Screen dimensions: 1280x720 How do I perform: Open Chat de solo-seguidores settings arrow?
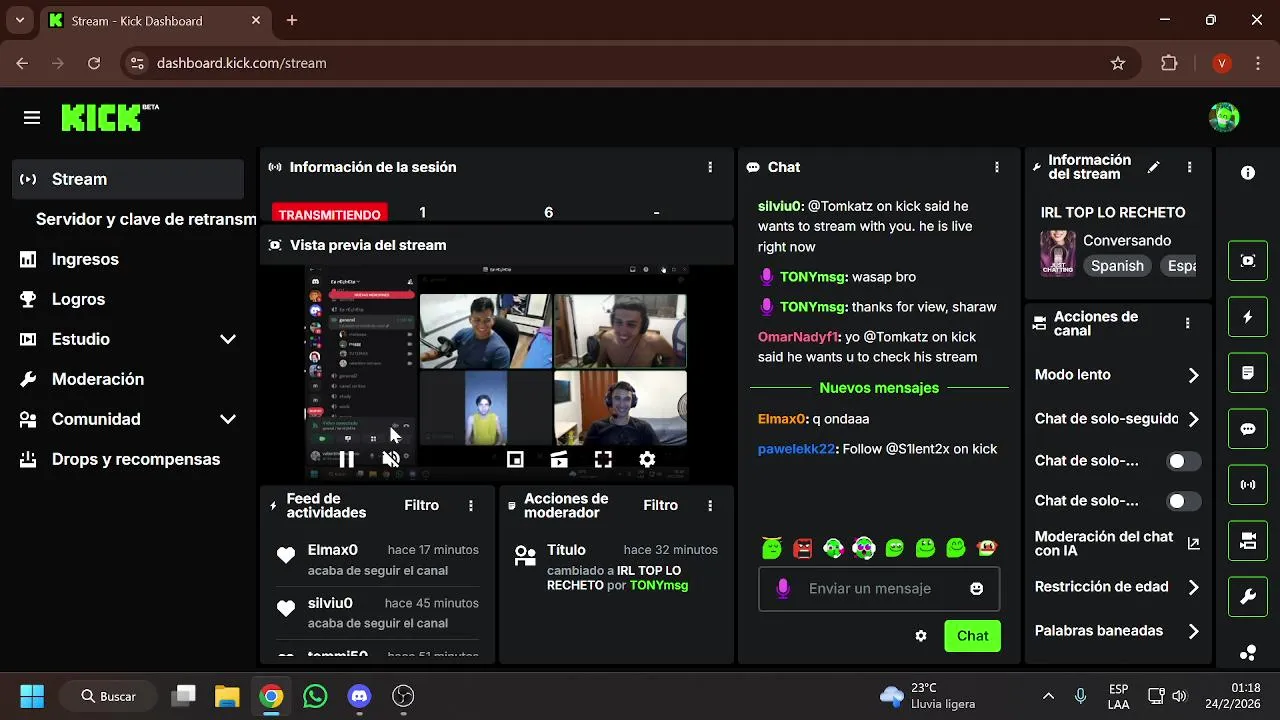click(x=1193, y=419)
